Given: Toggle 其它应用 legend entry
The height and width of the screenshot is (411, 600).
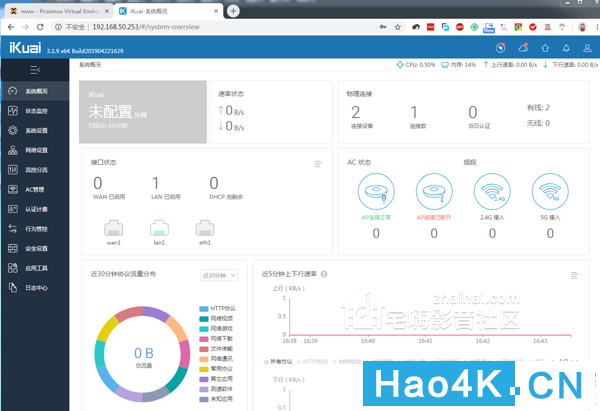Looking at the screenshot, I should pos(216,379).
